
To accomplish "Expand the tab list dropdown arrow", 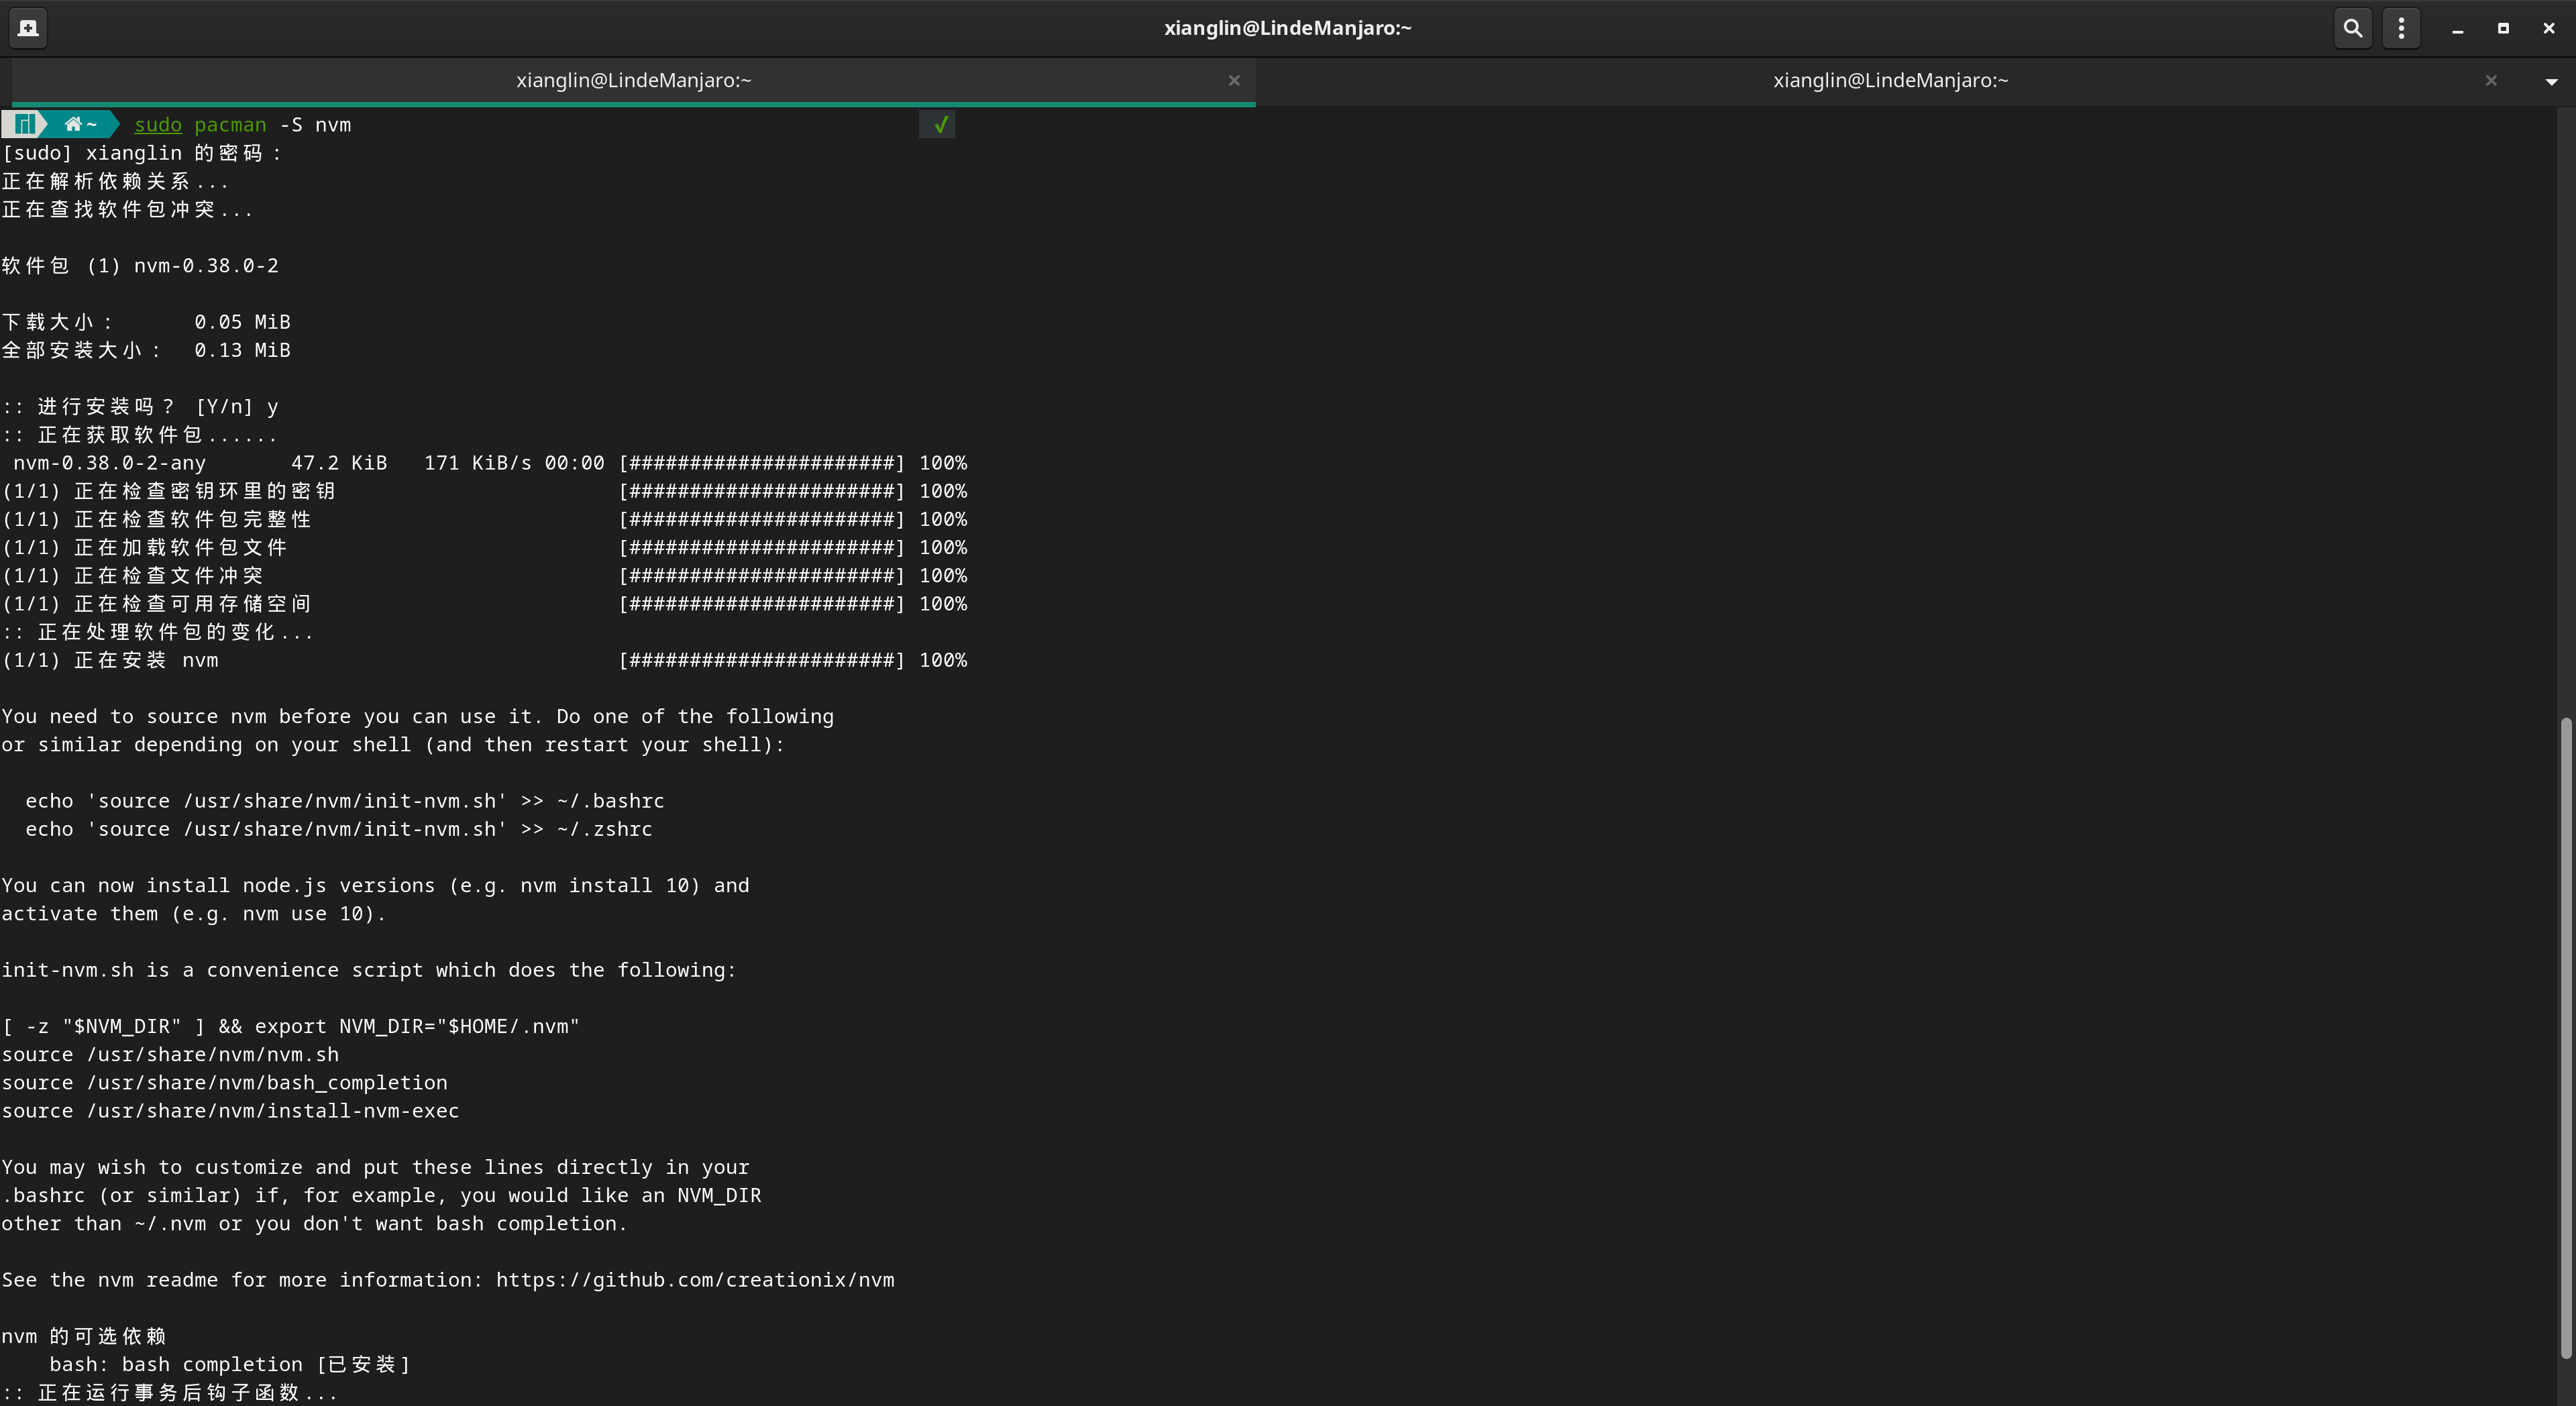I will click(x=2551, y=81).
